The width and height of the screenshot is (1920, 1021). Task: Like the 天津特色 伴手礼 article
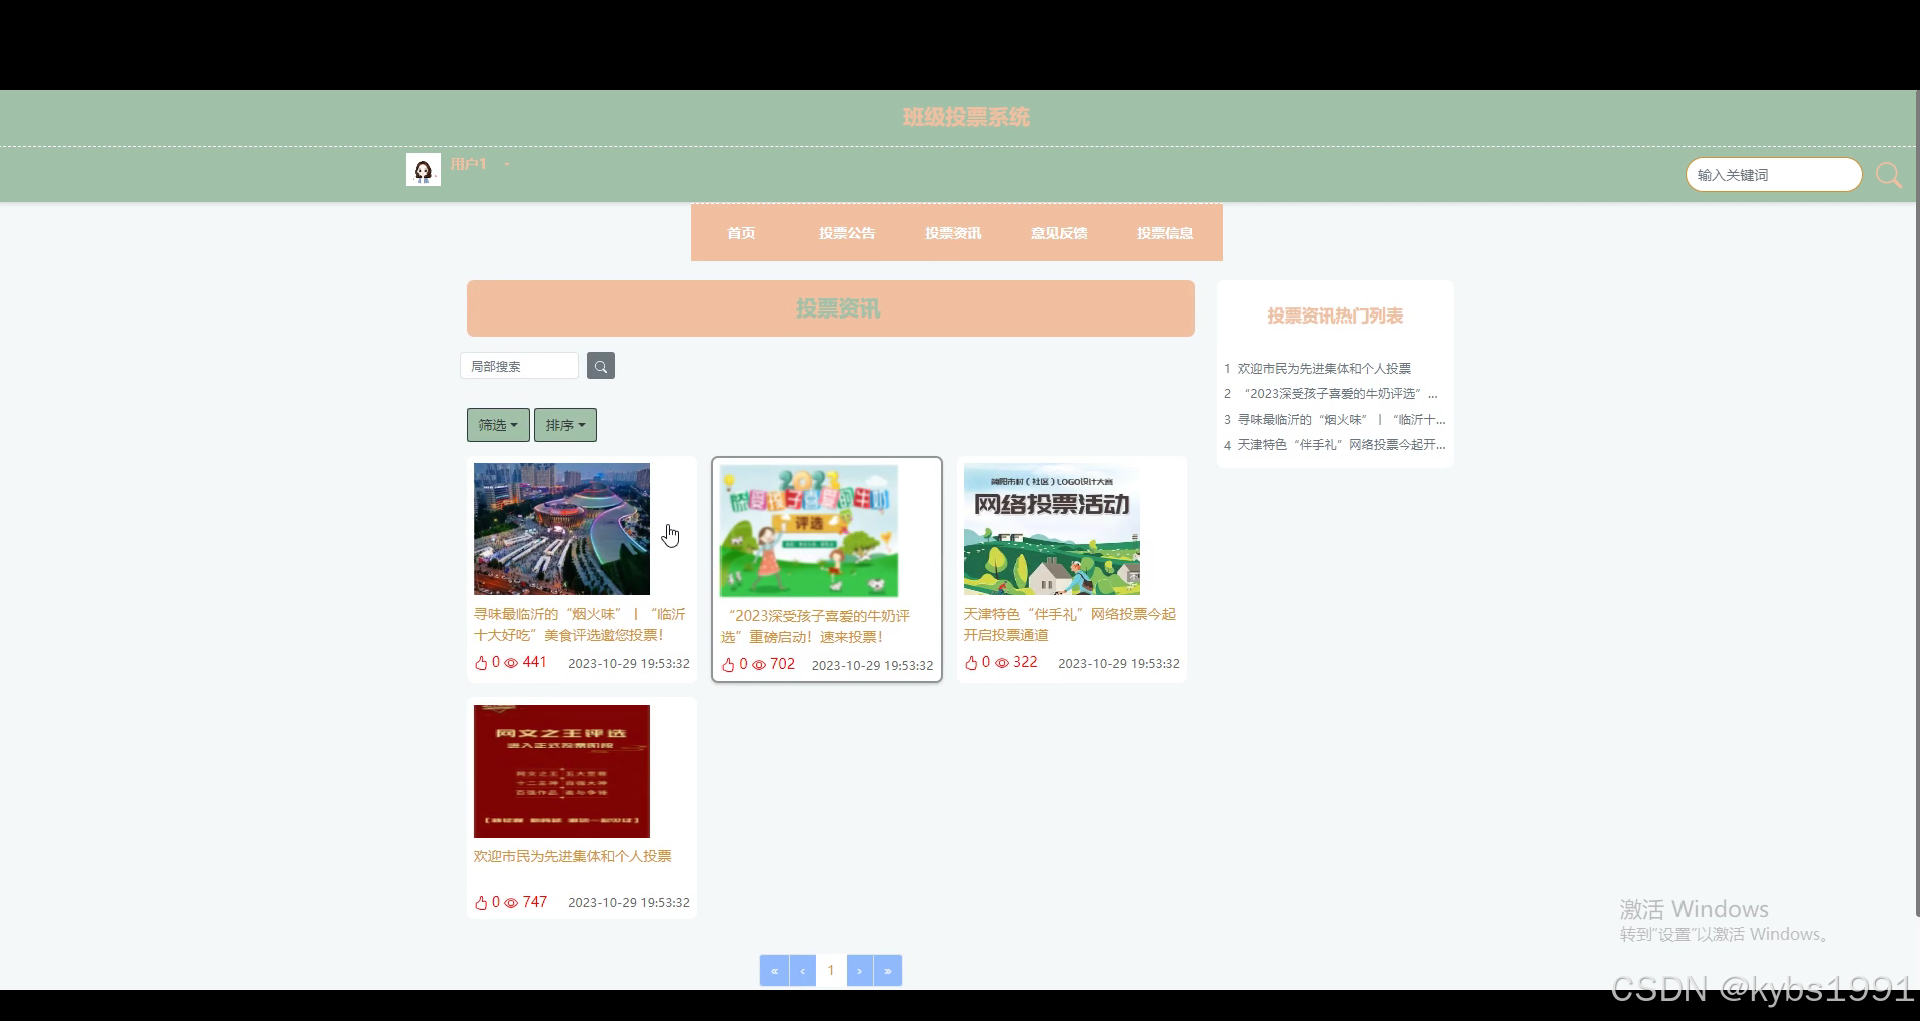[x=971, y=663]
